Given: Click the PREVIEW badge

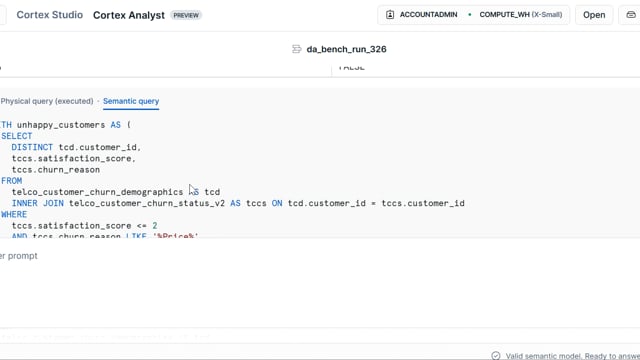Looking at the screenshot, I should click(186, 15).
